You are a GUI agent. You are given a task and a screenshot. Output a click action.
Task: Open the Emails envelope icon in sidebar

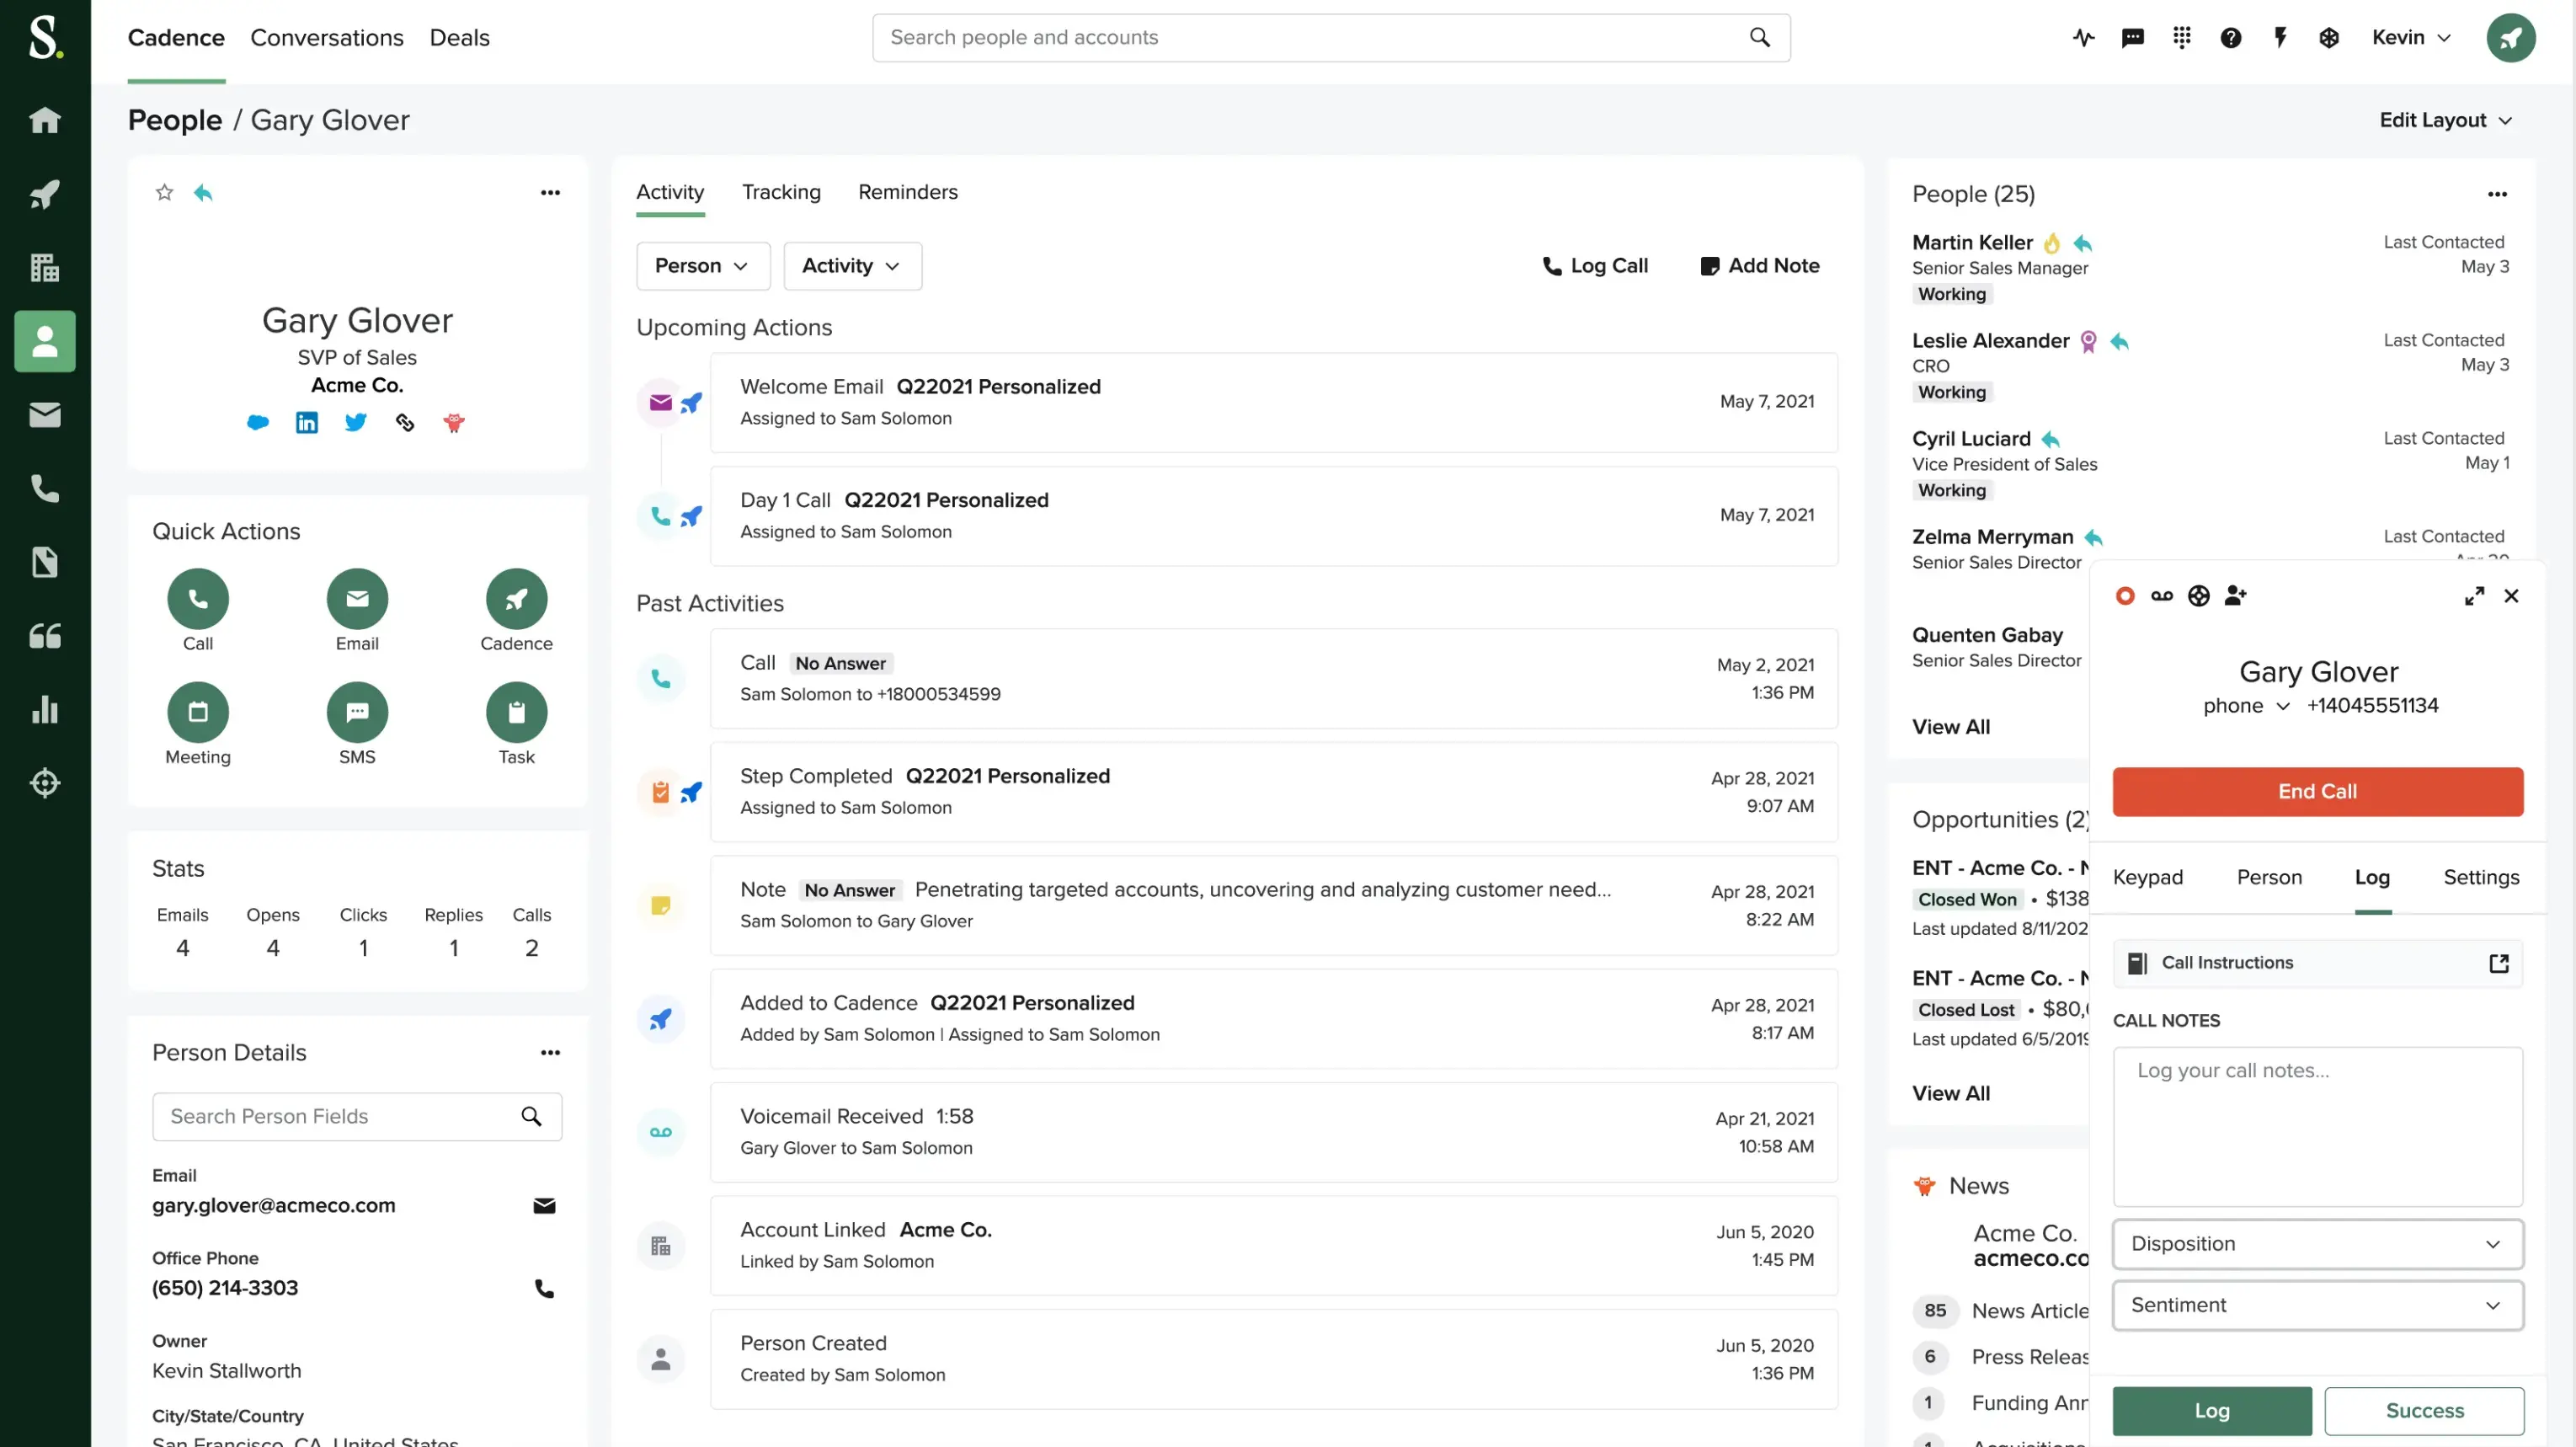pos(45,415)
